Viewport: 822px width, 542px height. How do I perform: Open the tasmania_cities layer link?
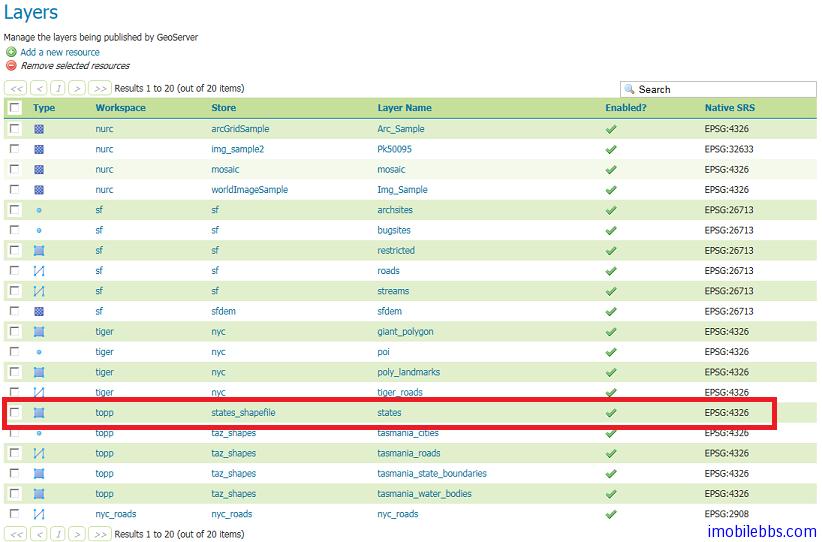click(x=408, y=433)
